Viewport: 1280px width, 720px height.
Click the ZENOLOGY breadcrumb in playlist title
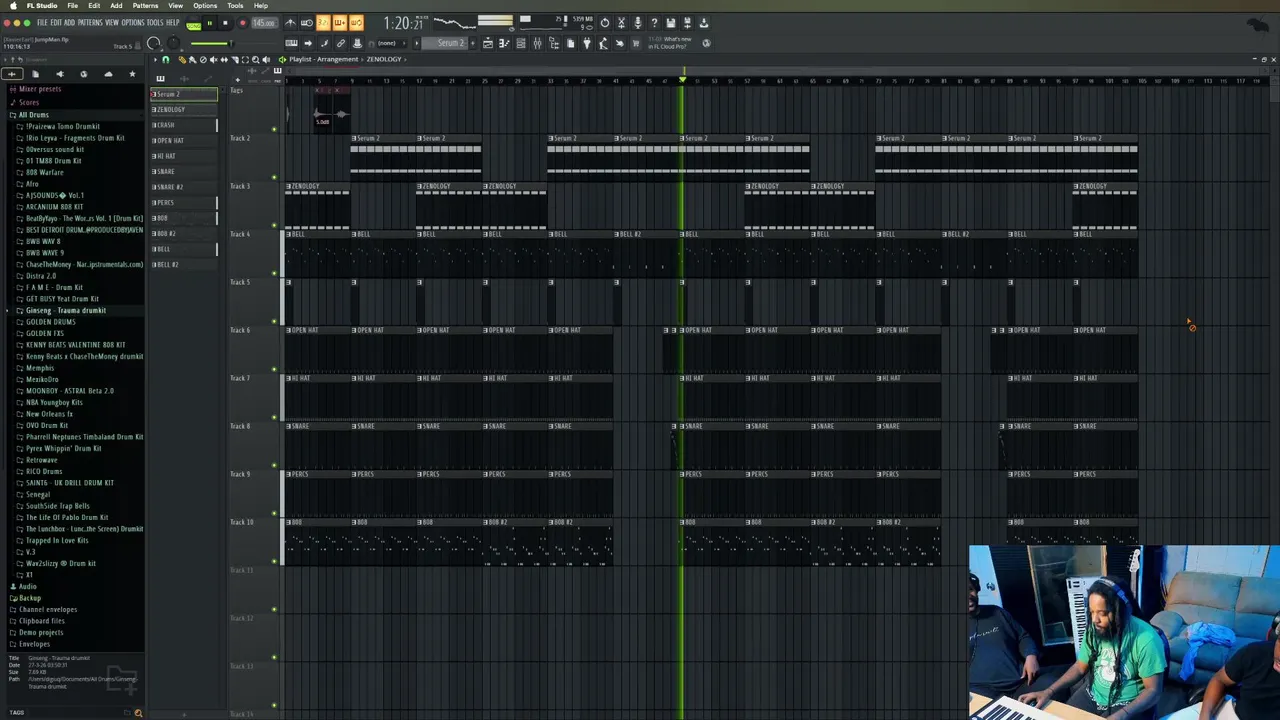384,59
